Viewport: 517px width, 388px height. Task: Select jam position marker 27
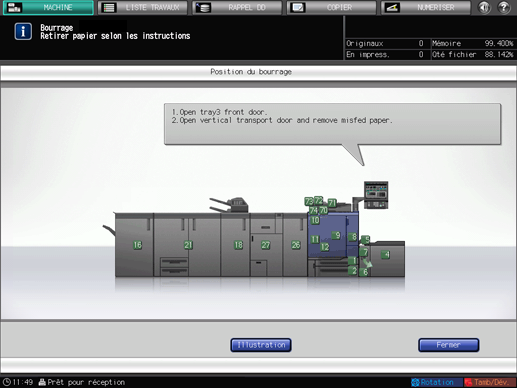(x=266, y=245)
